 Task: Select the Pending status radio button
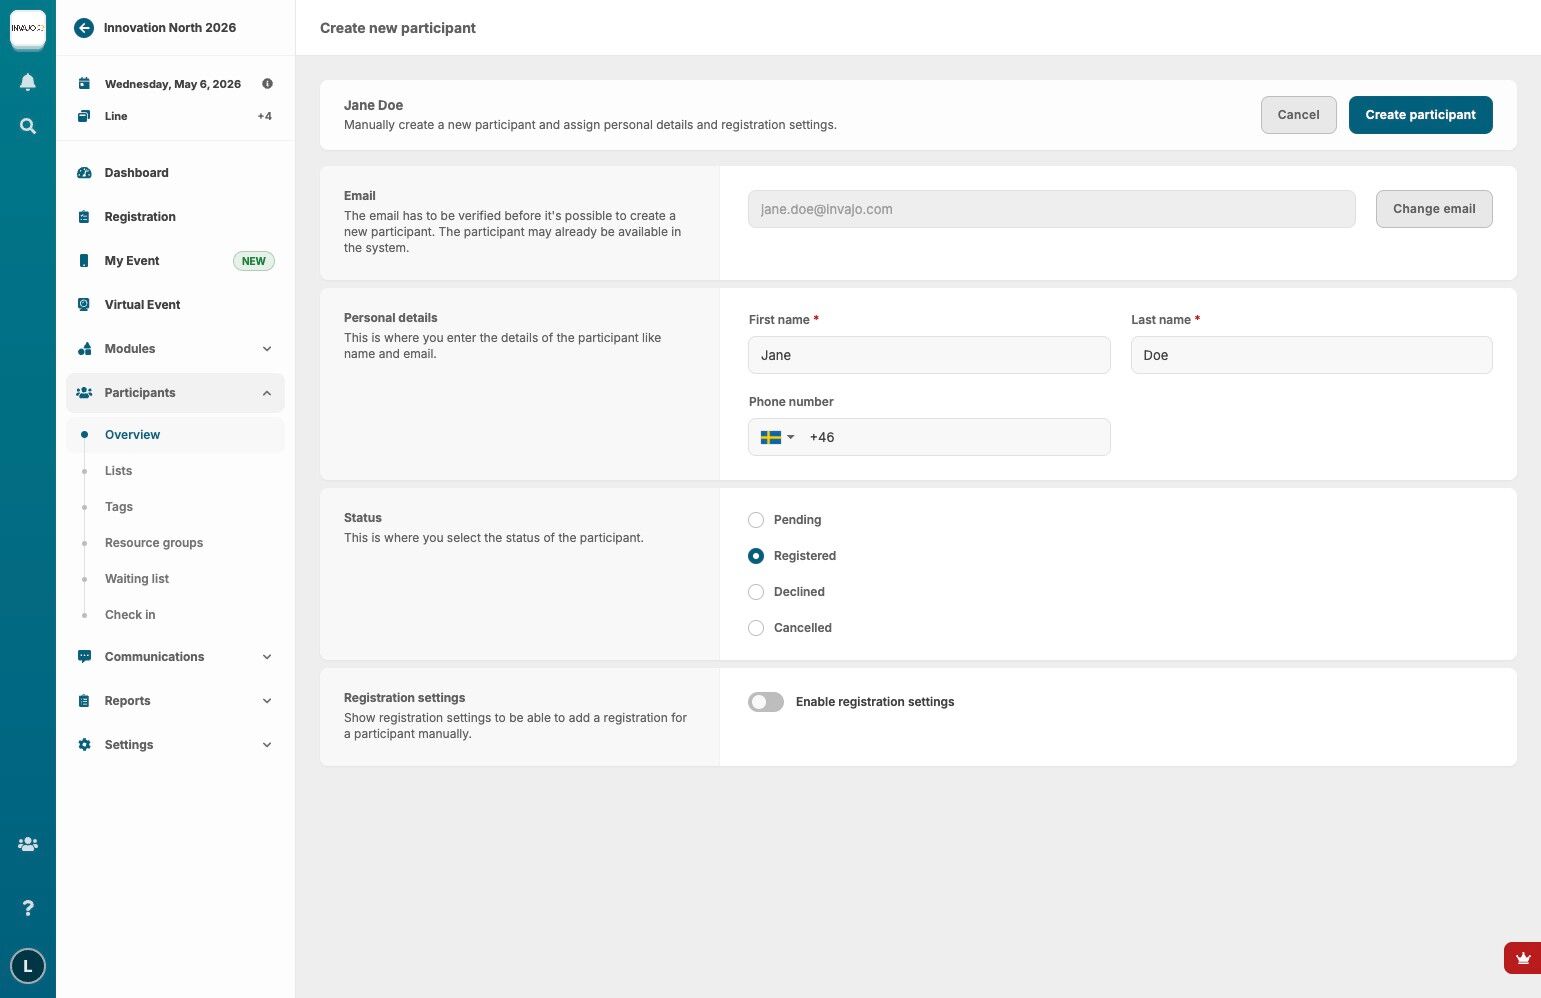point(756,520)
